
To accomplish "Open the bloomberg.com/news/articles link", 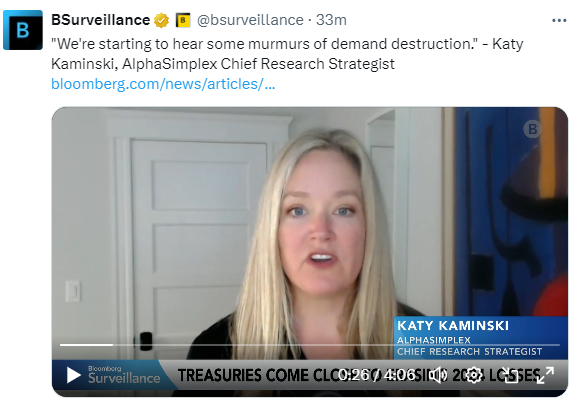I will click(163, 84).
